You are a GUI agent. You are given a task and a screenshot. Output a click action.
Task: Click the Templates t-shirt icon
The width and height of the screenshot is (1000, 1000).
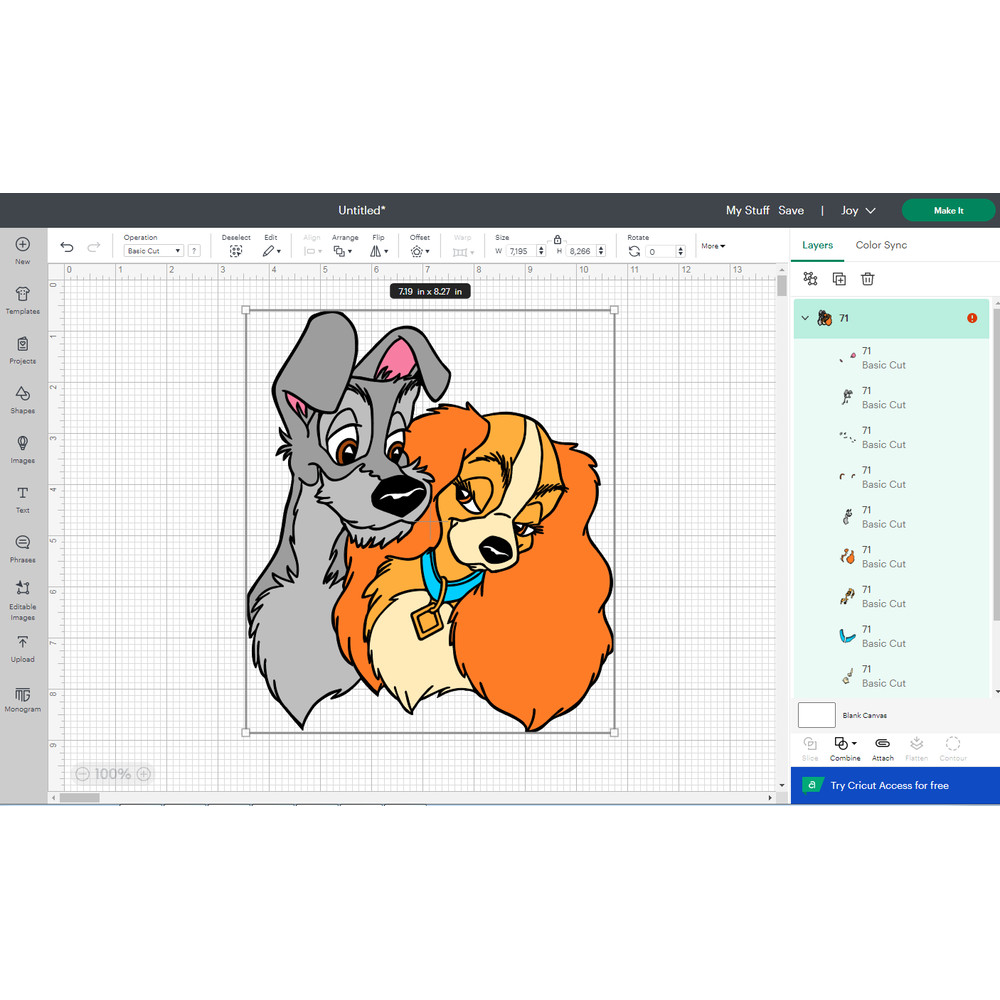click(22, 298)
